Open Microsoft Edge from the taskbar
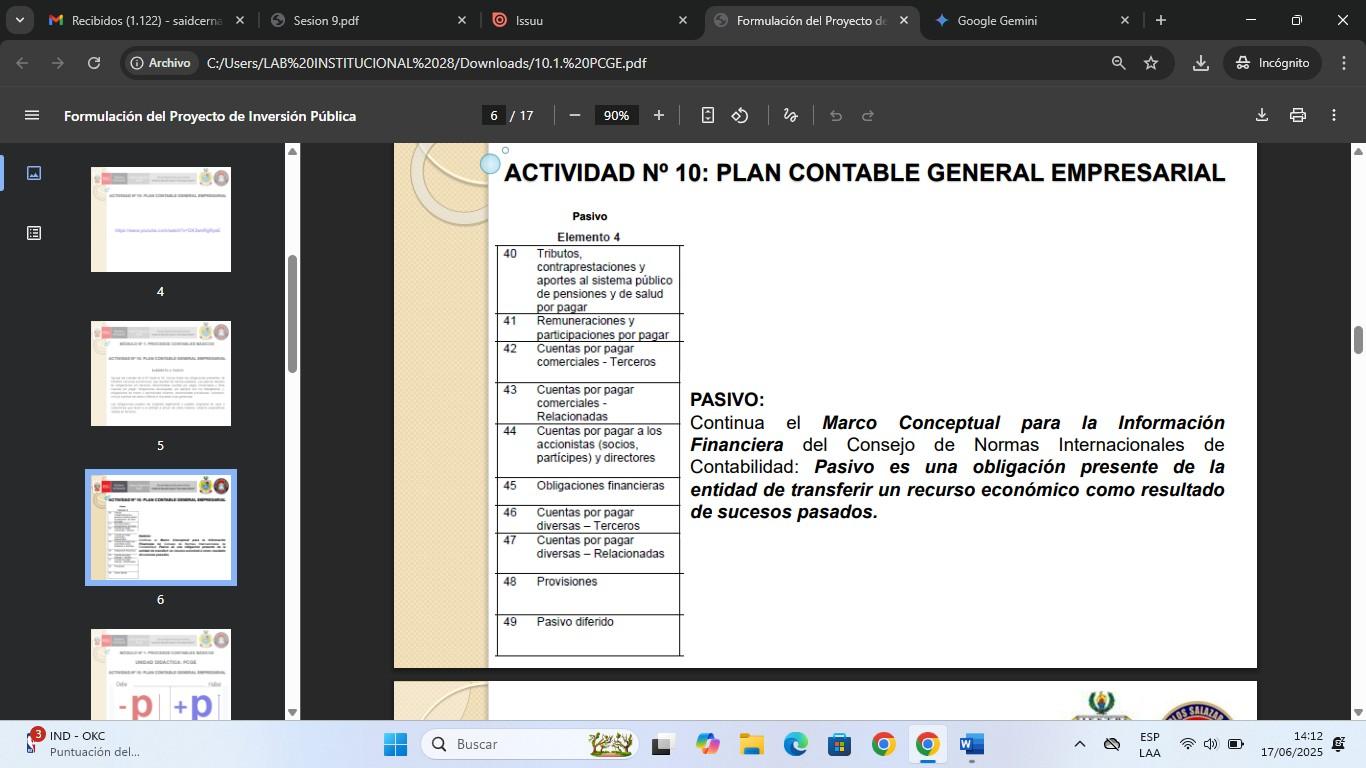This screenshot has width=1366, height=768. click(796, 744)
